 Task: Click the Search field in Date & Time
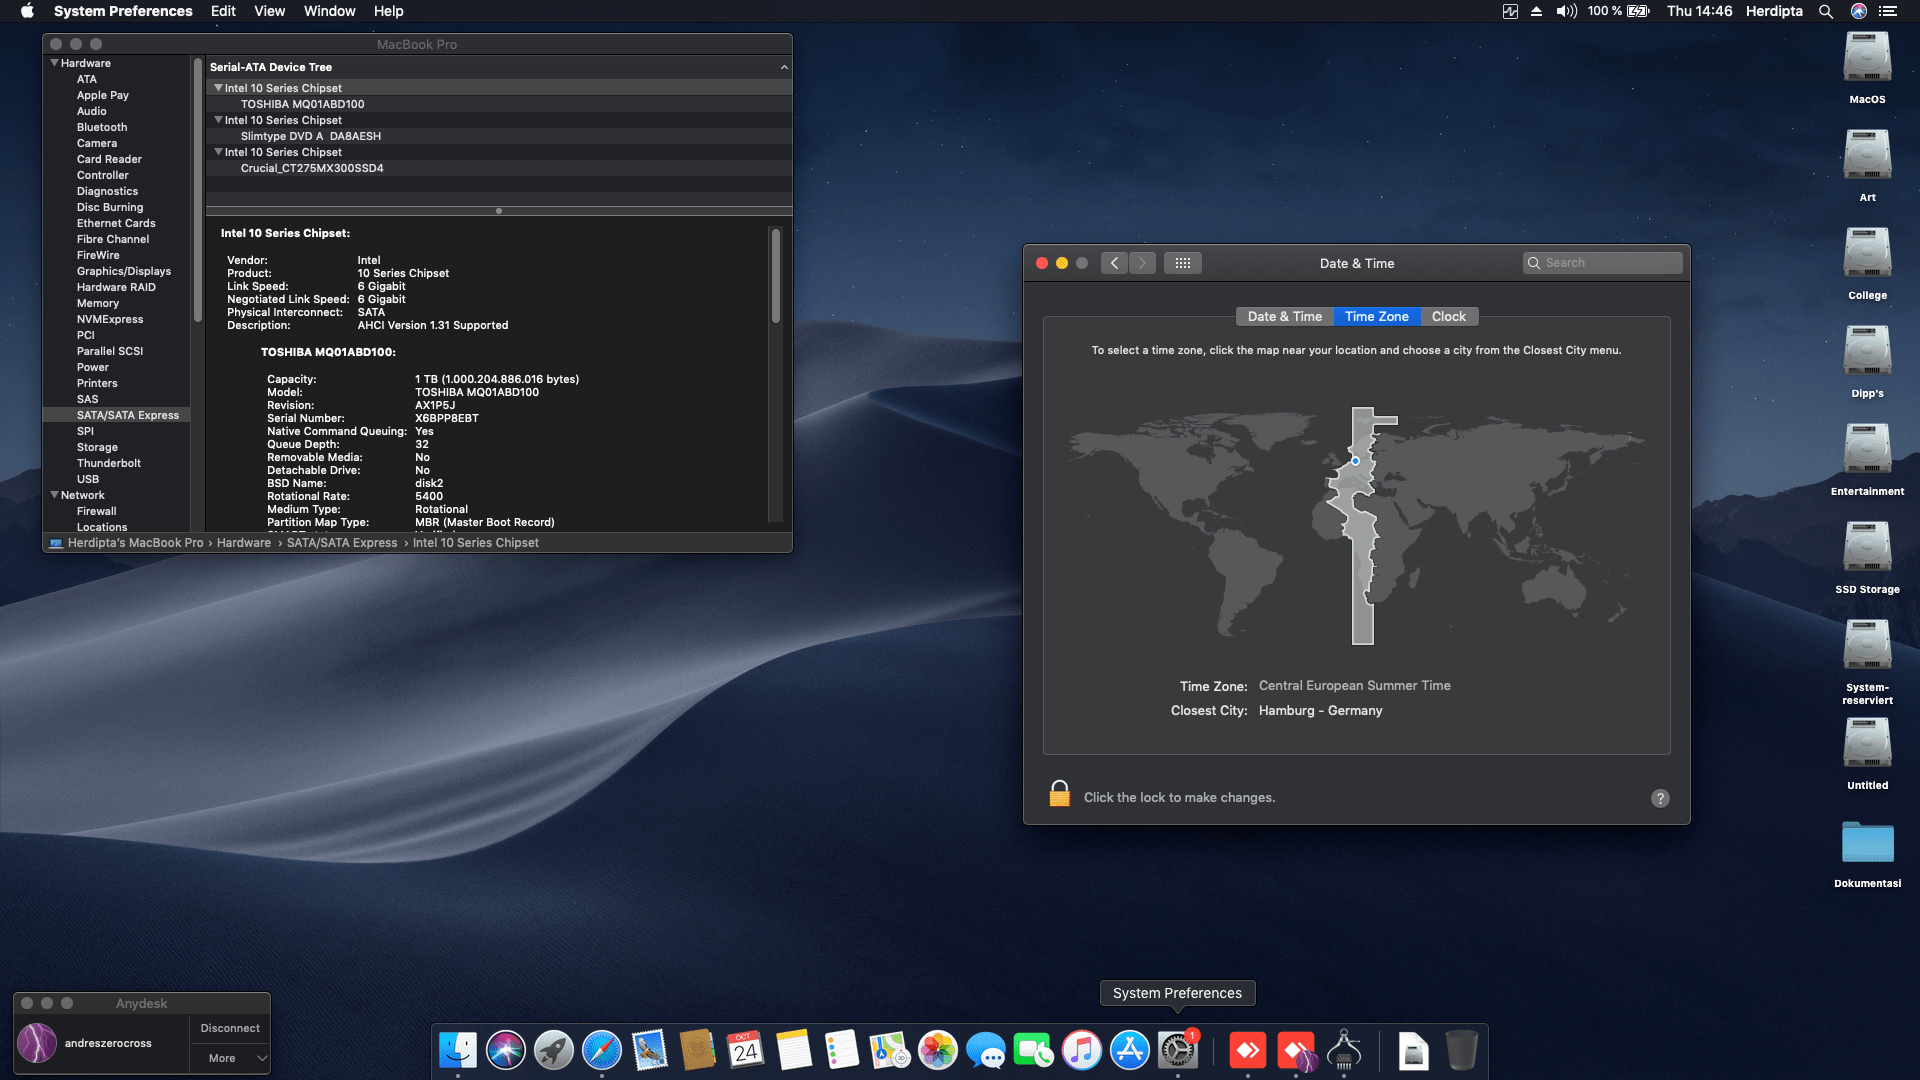tap(1602, 262)
